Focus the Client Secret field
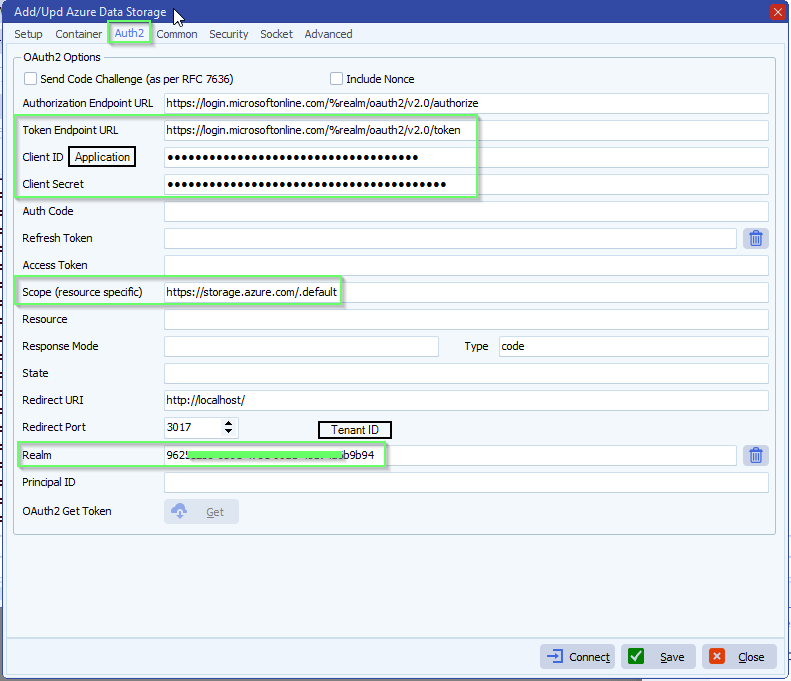Image resolution: width=791 pixels, height=681 pixels. point(466,184)
